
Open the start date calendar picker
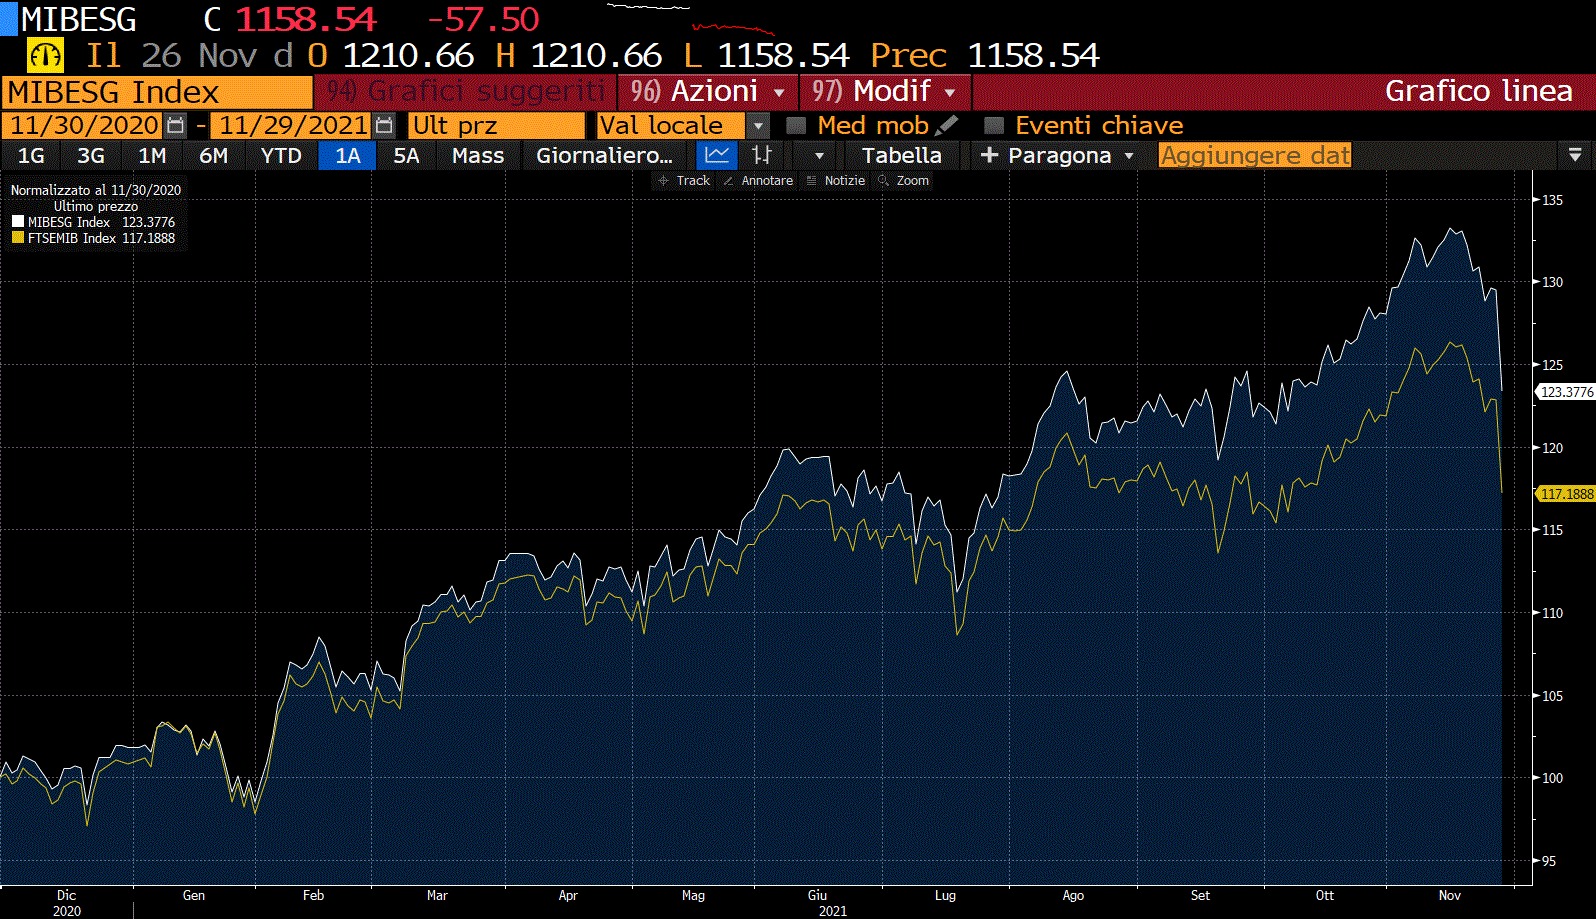click(x=175, y=125)
